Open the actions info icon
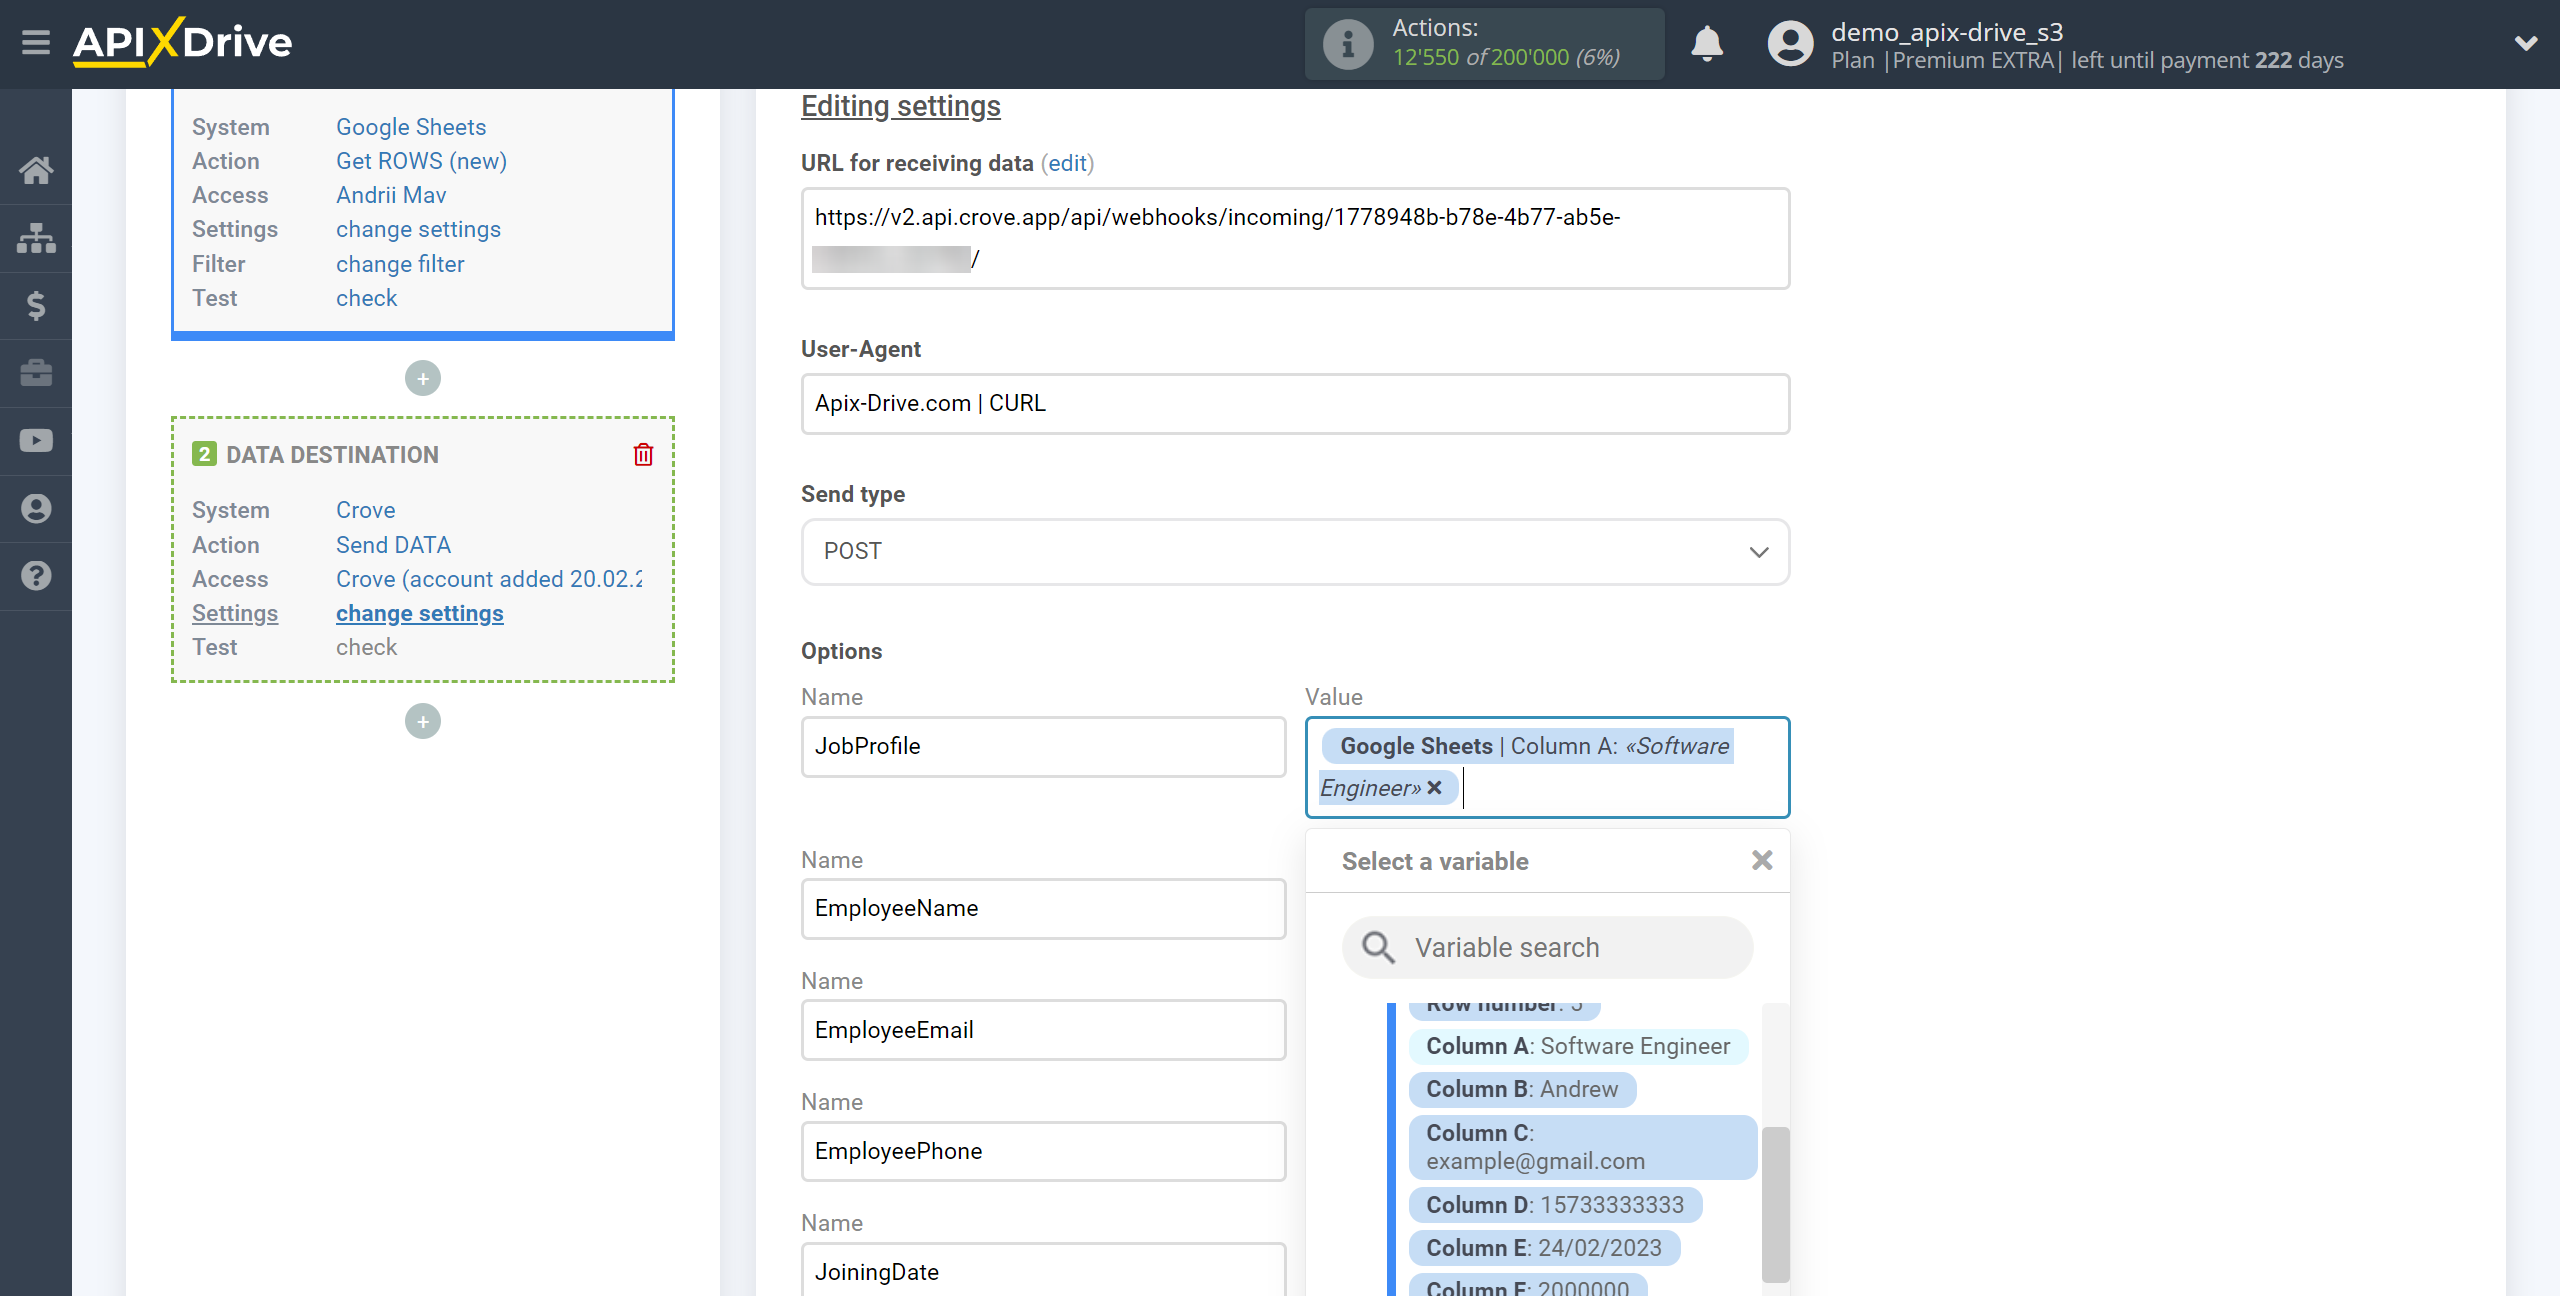Viewport: 2560px width, 1296px height. click(1347, 44)
